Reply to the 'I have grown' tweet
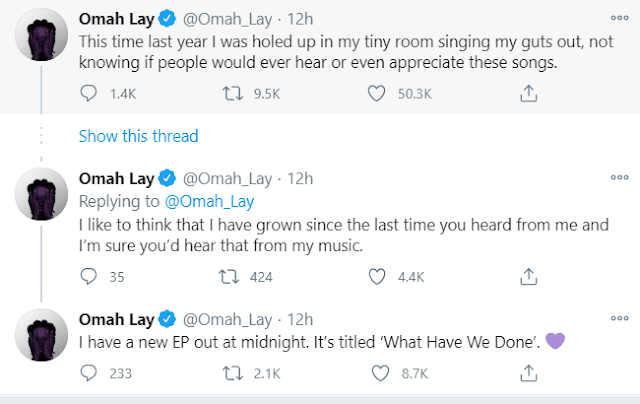The height and width of the screenshot is (404, 640). (88, 277)
